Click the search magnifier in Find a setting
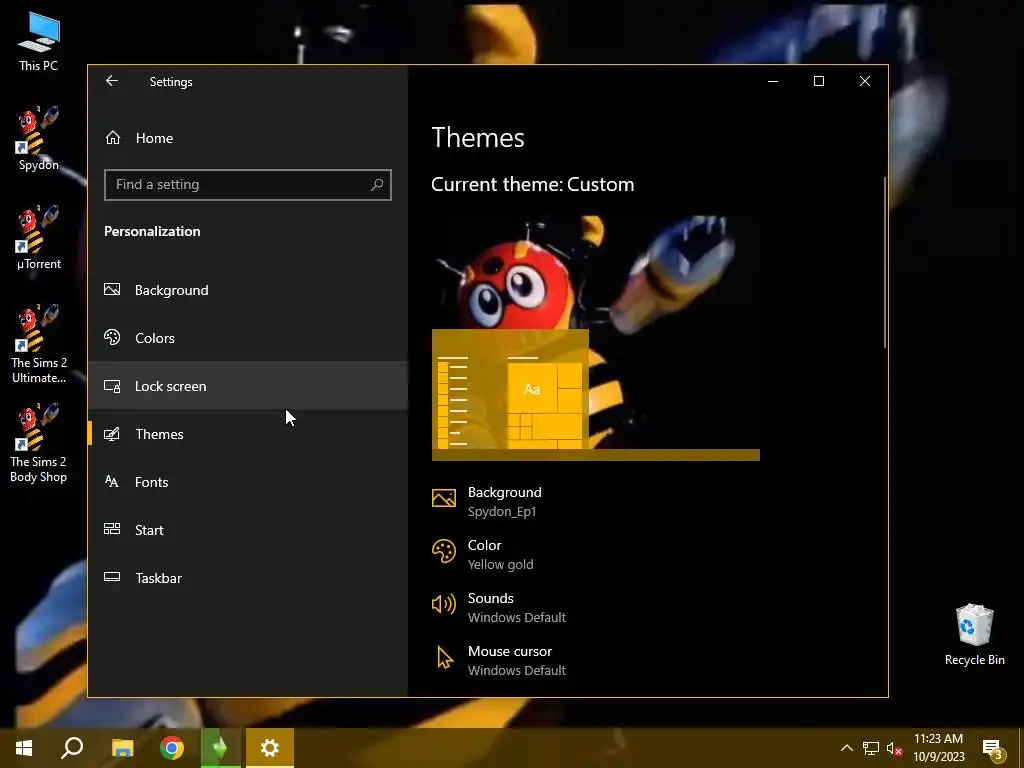The image size is (1024, 768). coord(377,185)
